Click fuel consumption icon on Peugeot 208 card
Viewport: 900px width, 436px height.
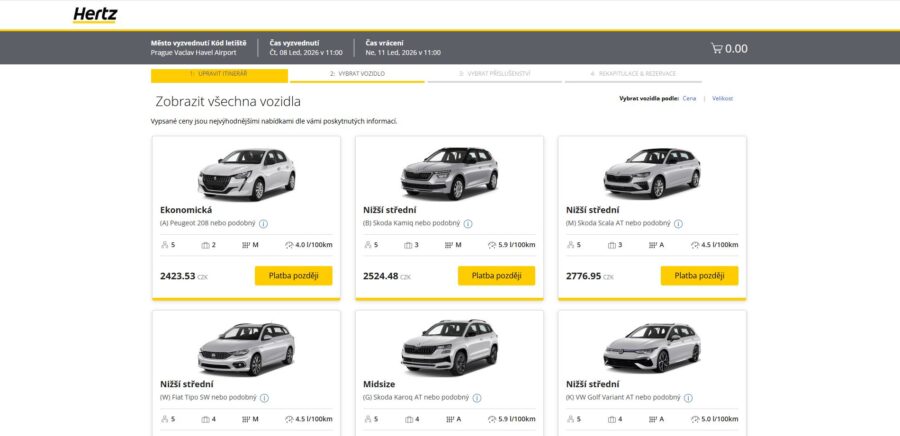pos(289,245)
